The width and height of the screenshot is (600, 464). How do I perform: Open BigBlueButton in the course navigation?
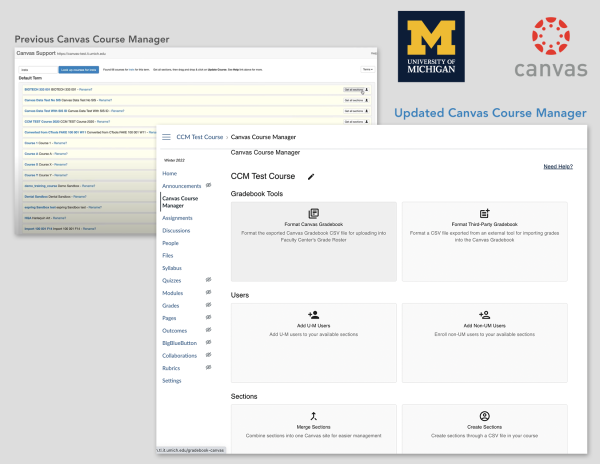tap(179, 343)
